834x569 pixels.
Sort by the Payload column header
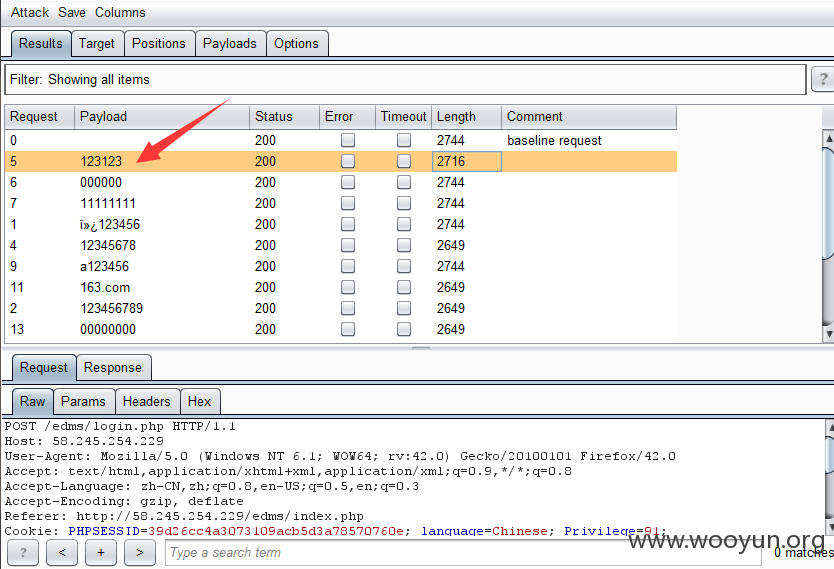[162, 117]
